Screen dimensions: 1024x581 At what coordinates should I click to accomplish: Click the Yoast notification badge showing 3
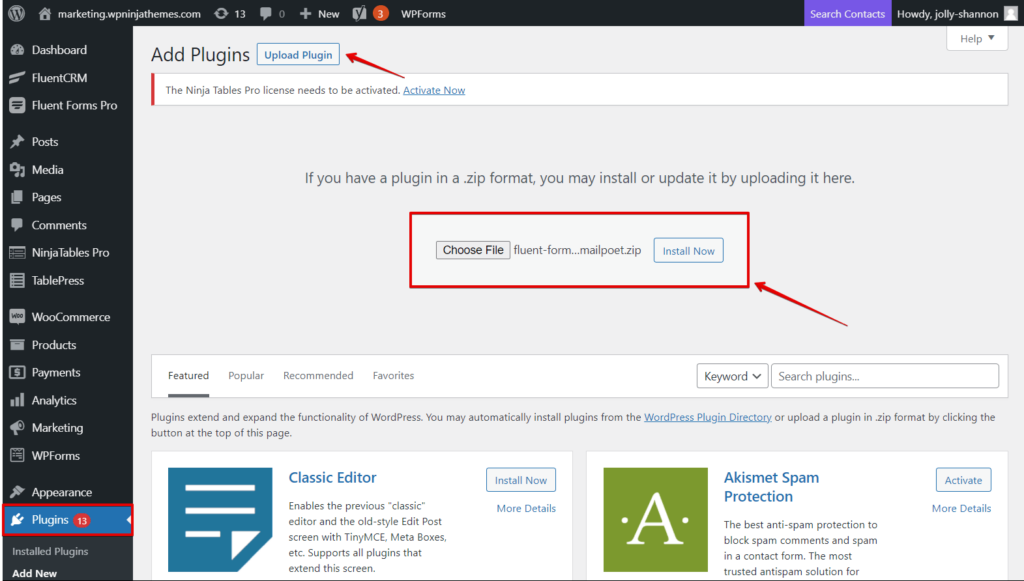click(x=380, y=13)
